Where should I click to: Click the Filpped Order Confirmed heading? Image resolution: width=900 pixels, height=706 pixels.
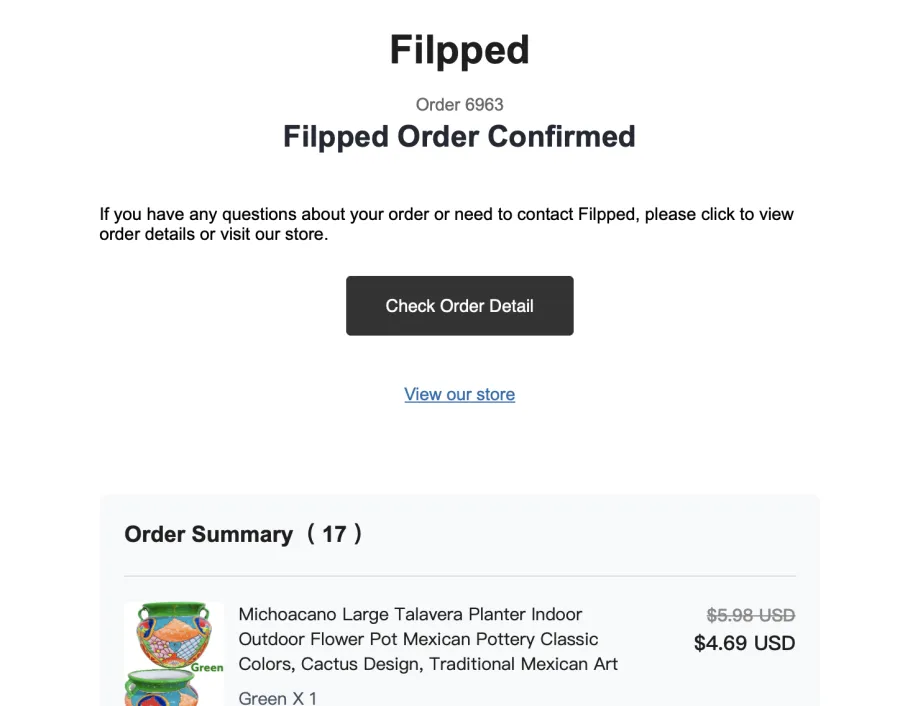click(x=459, y=137)
